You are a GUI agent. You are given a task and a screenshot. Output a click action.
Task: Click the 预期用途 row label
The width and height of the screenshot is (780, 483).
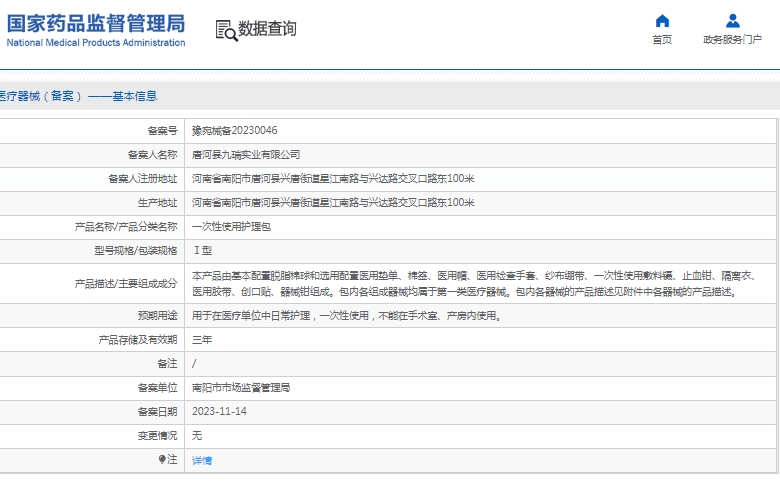(x=157, y=316)
